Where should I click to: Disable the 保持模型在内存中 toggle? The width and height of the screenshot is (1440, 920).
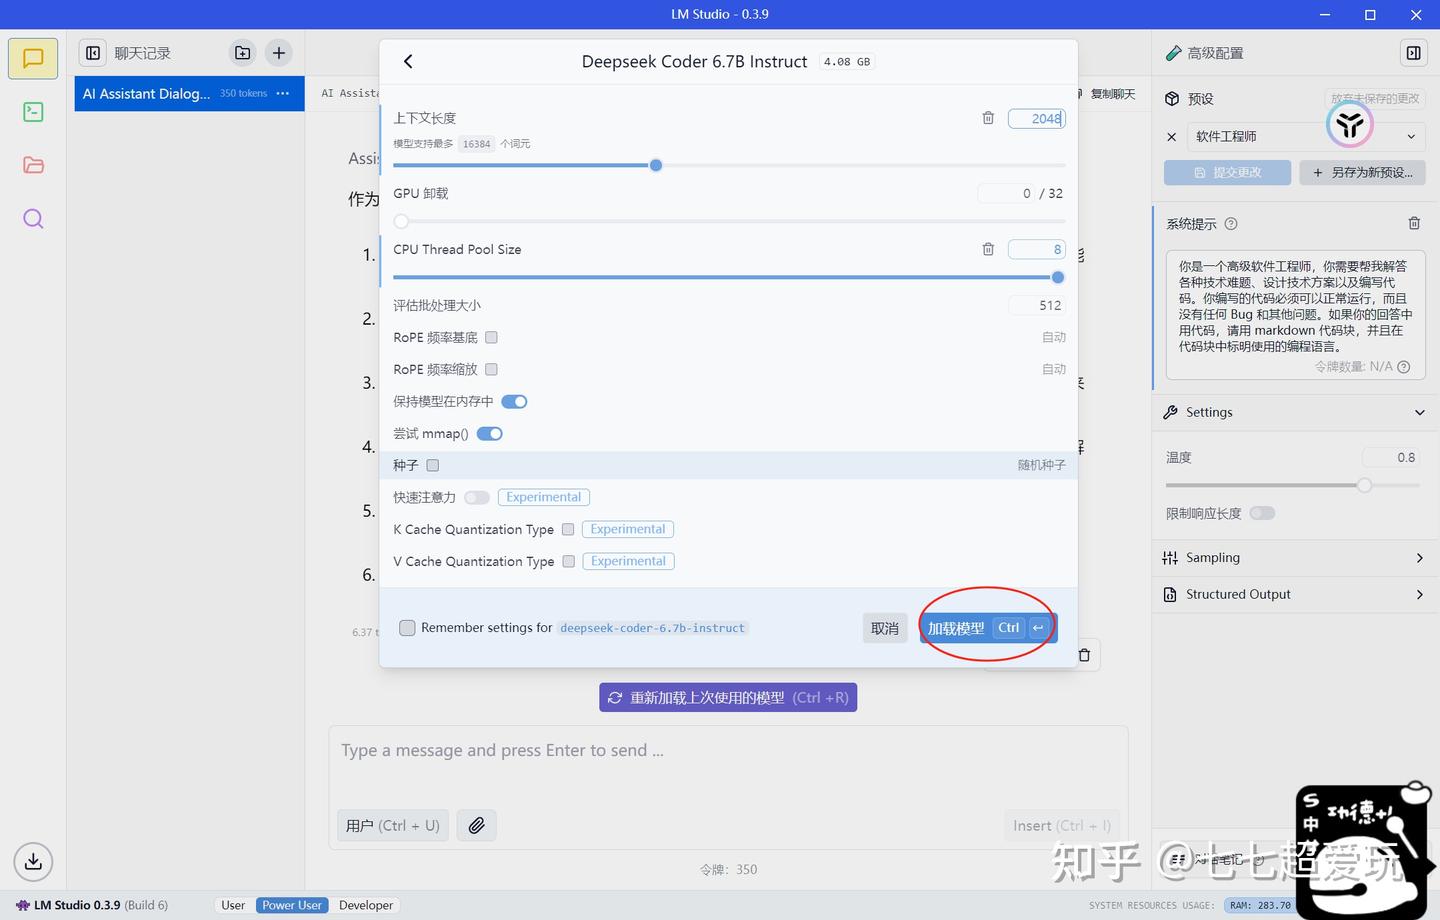[x=514, y=401]
